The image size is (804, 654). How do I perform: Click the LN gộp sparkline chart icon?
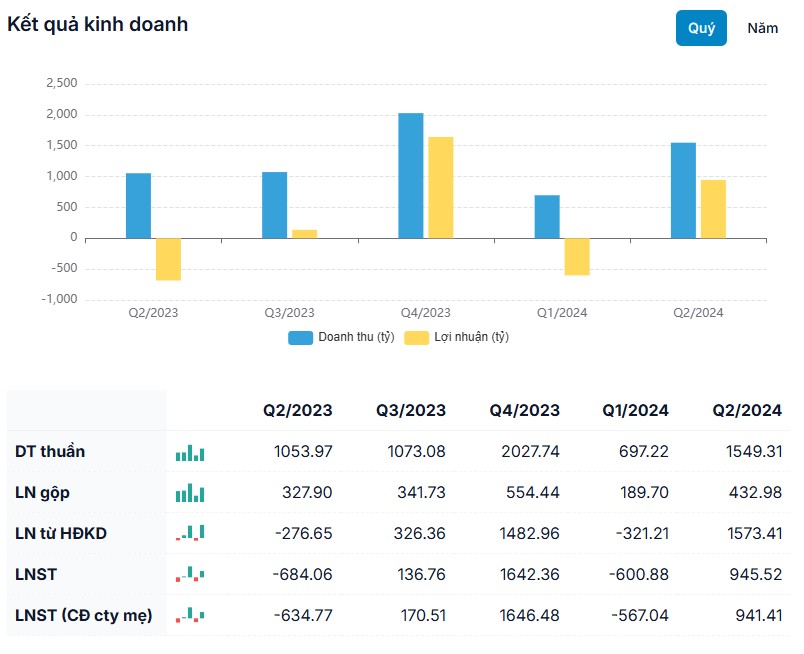tap(190, 493)
